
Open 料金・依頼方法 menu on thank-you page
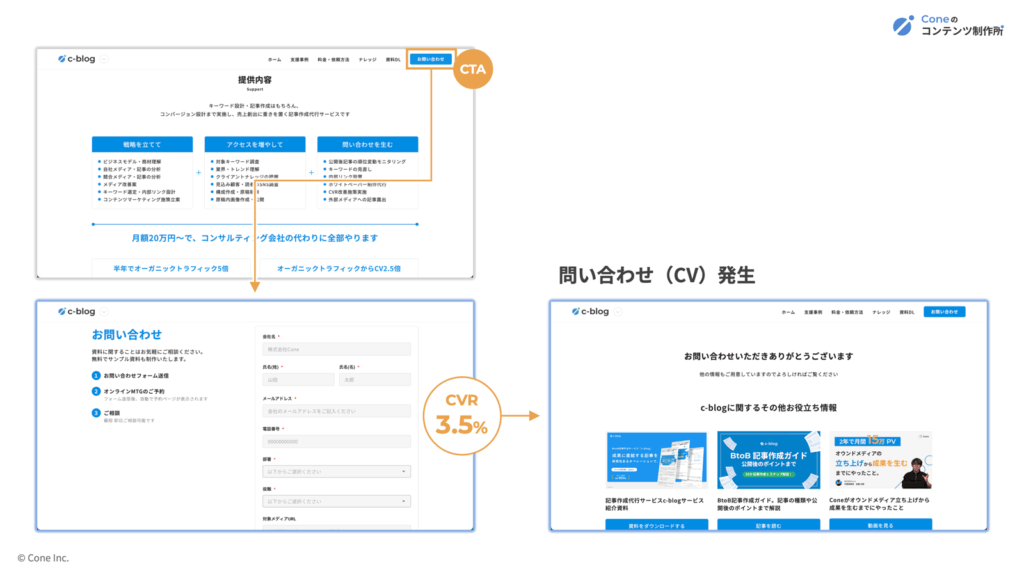847,312
